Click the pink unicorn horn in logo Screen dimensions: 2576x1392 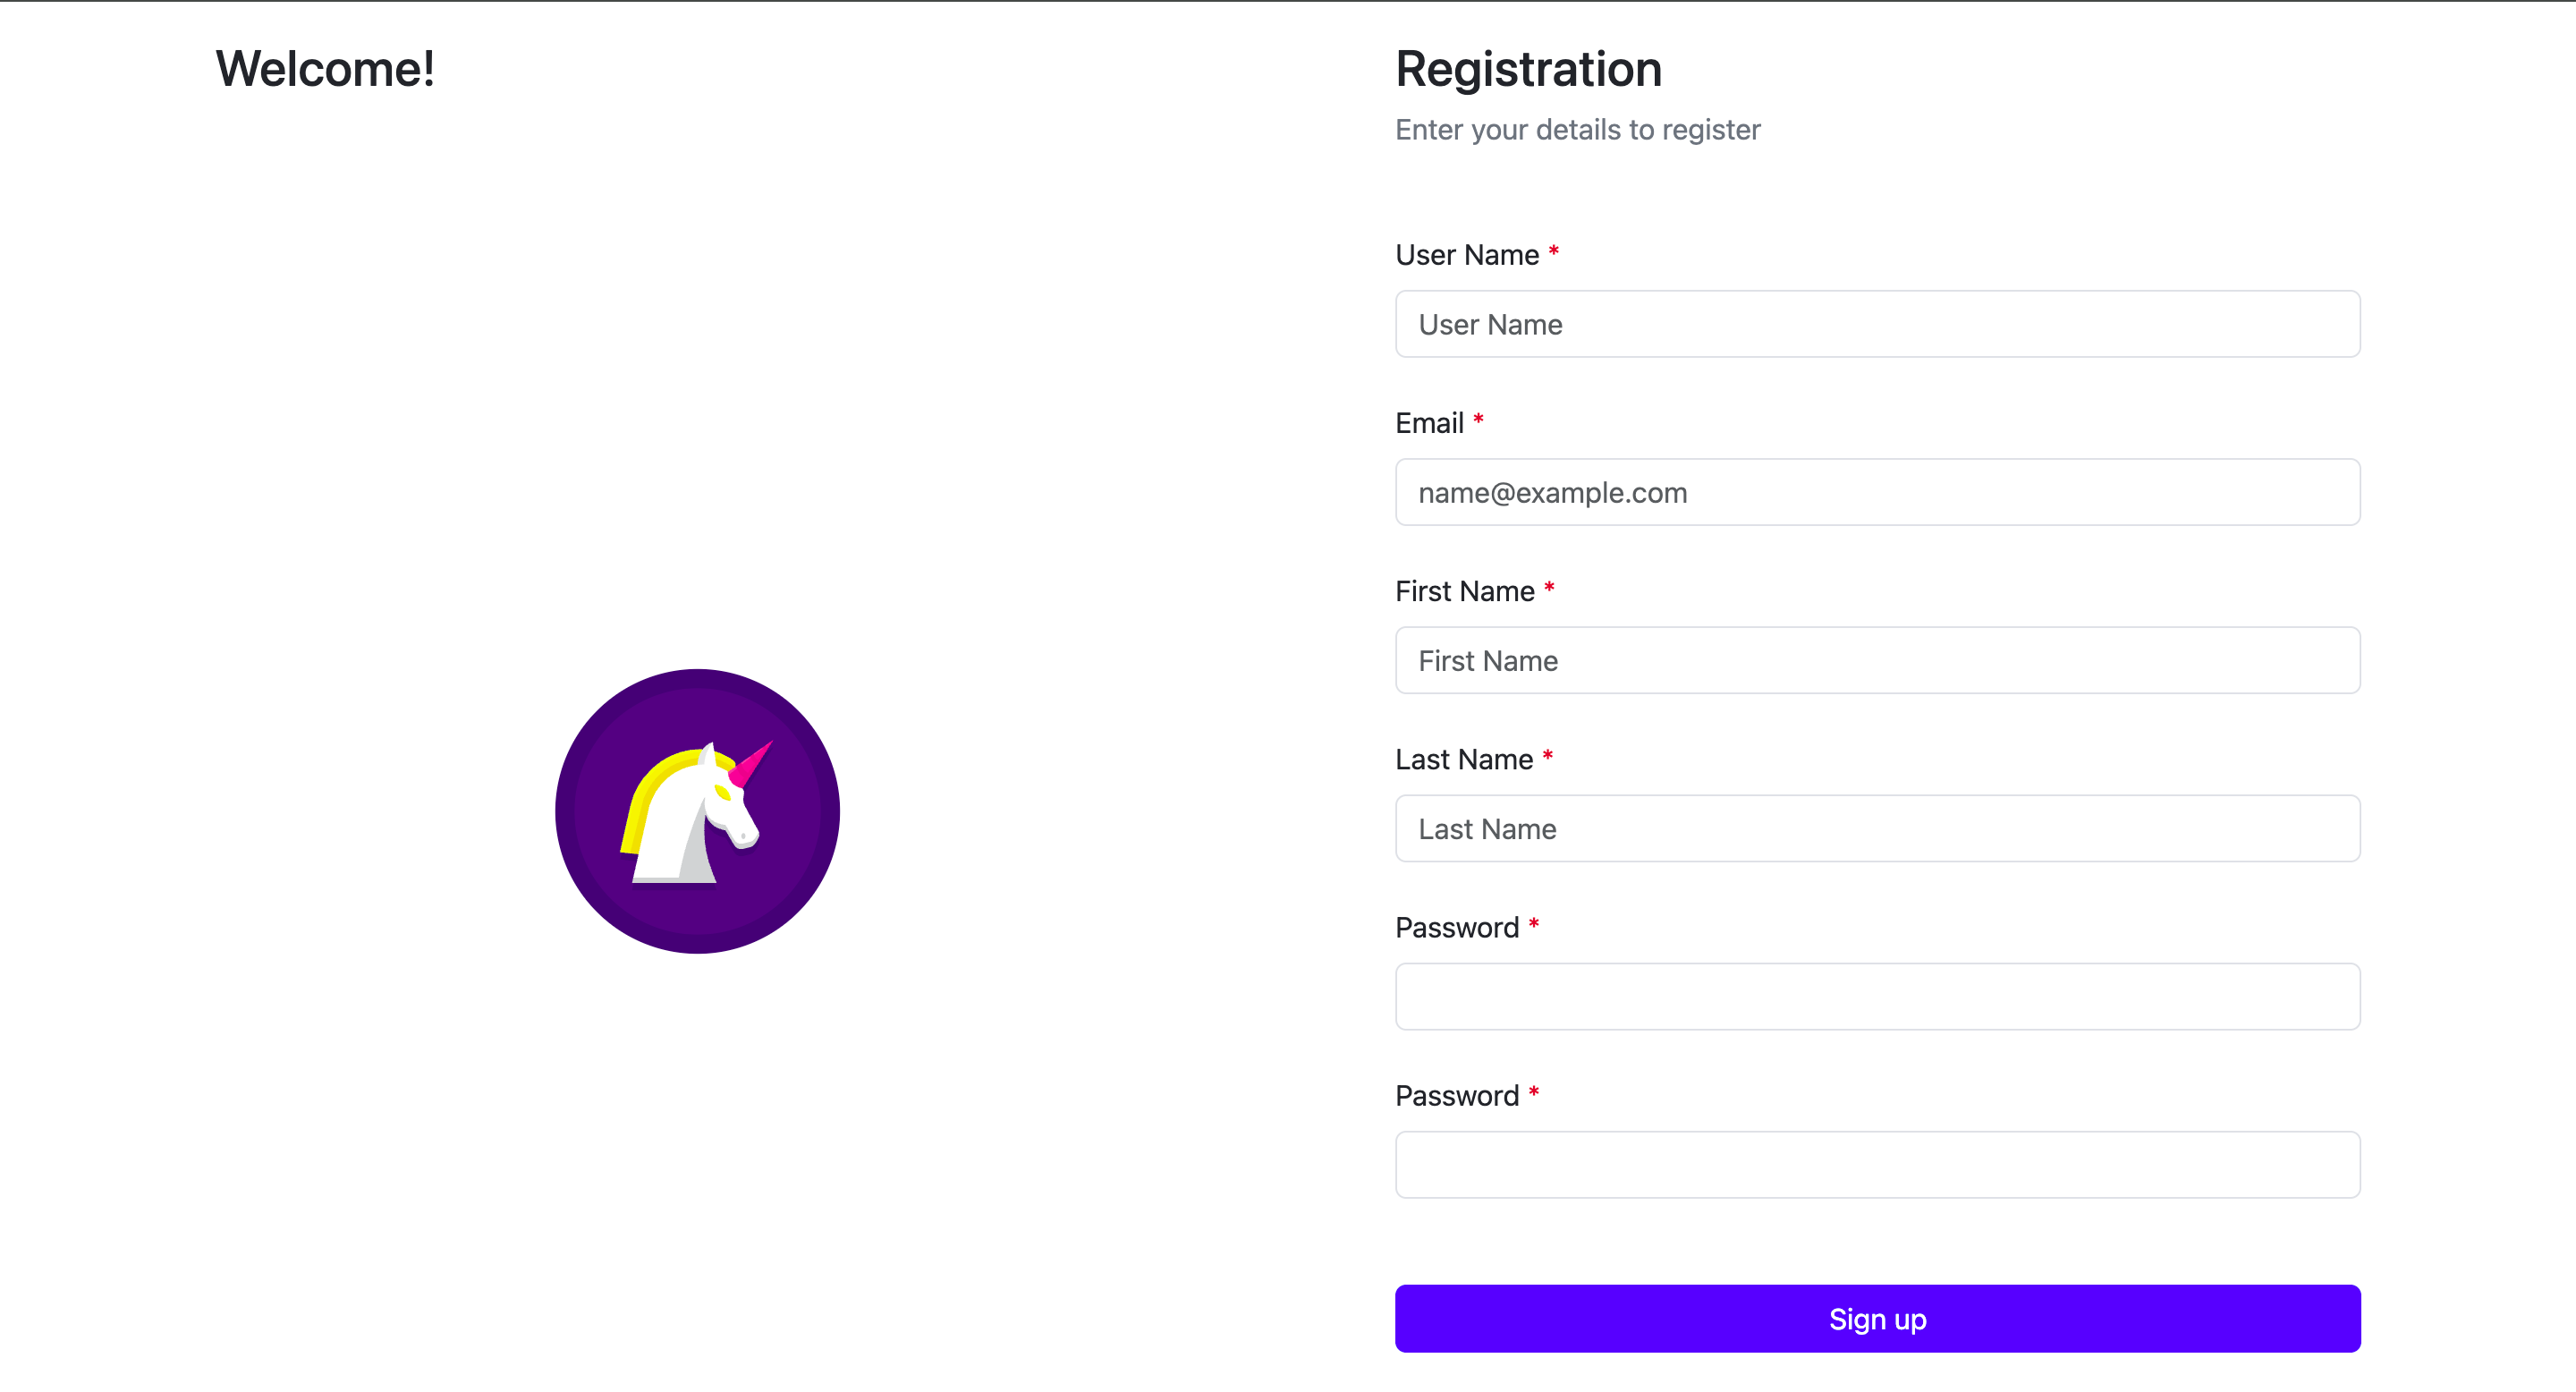coord(751,763)
